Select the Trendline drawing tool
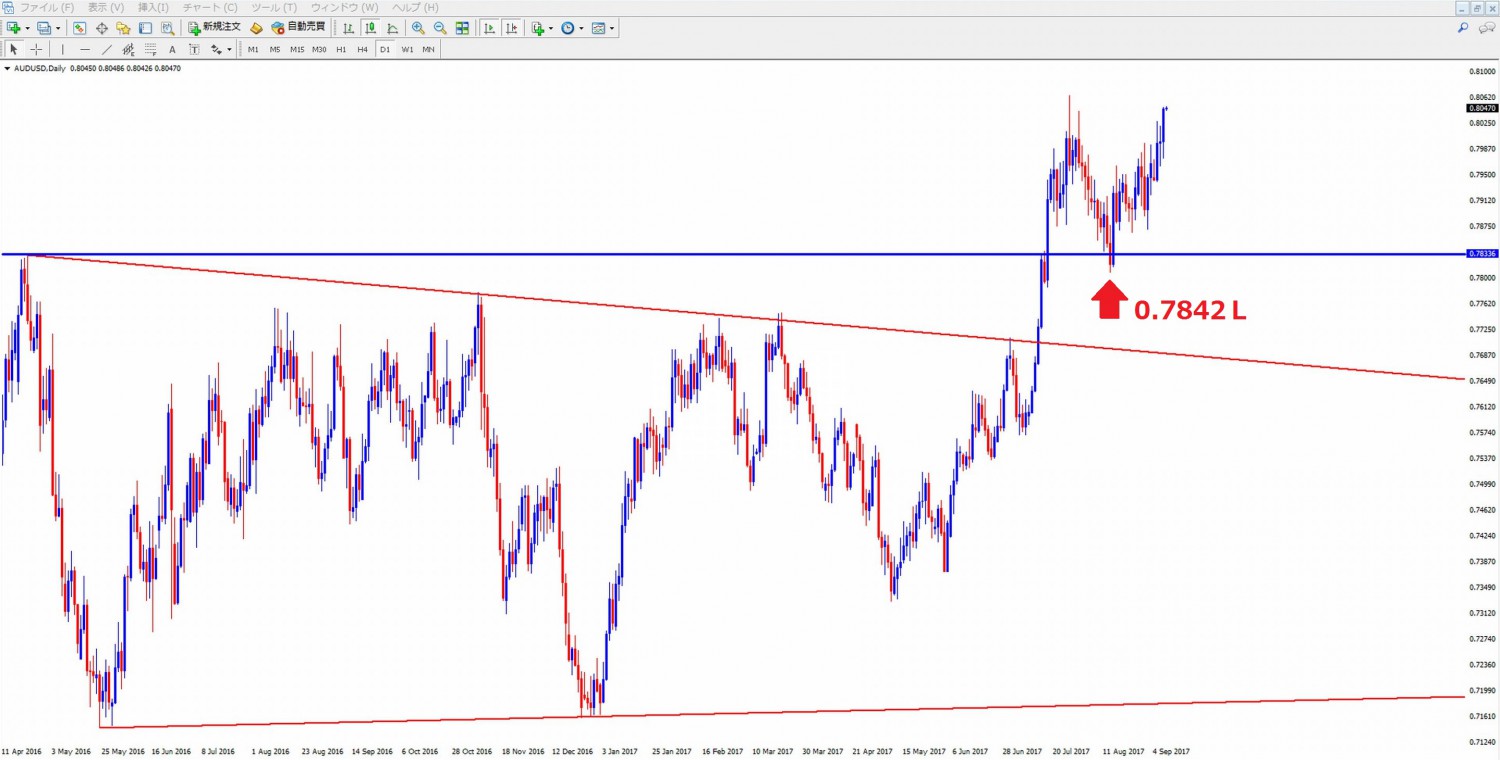The image size is (1500, 760). pyautogui.click(x=106, y=49)
